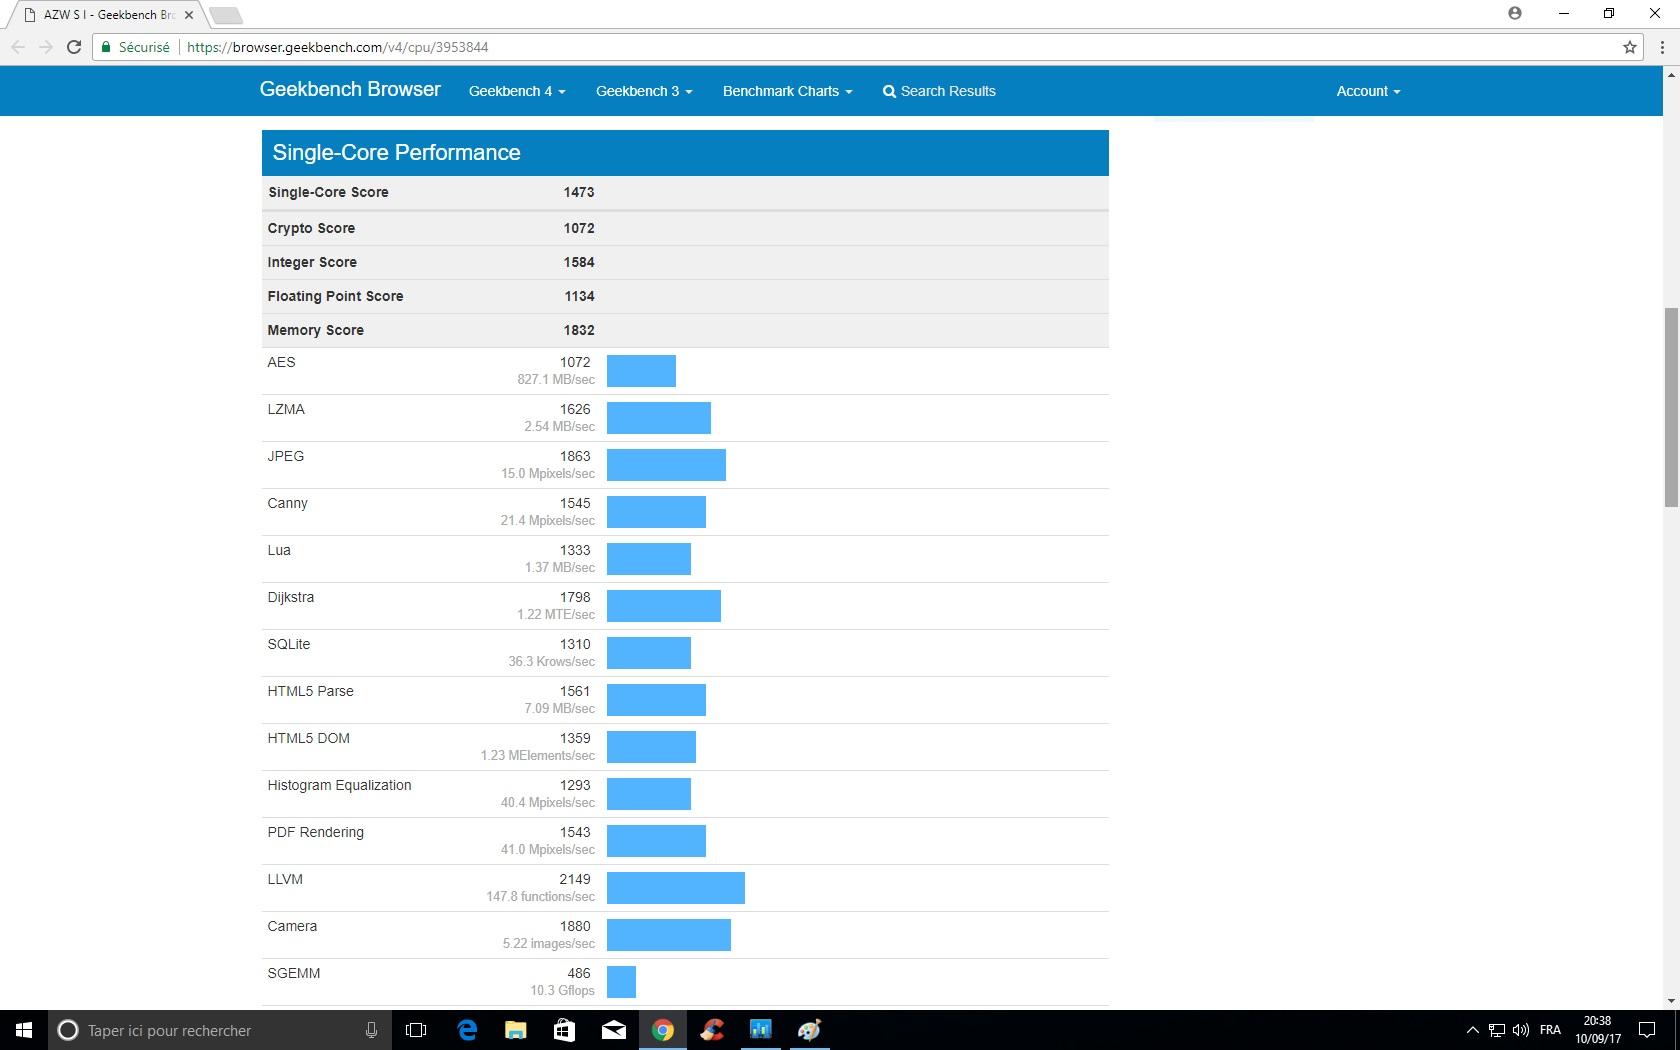Screen dimensions: 1680x1050
Task: Expand the Geekbench 3 dropdown menu
Action: [644, 91]
